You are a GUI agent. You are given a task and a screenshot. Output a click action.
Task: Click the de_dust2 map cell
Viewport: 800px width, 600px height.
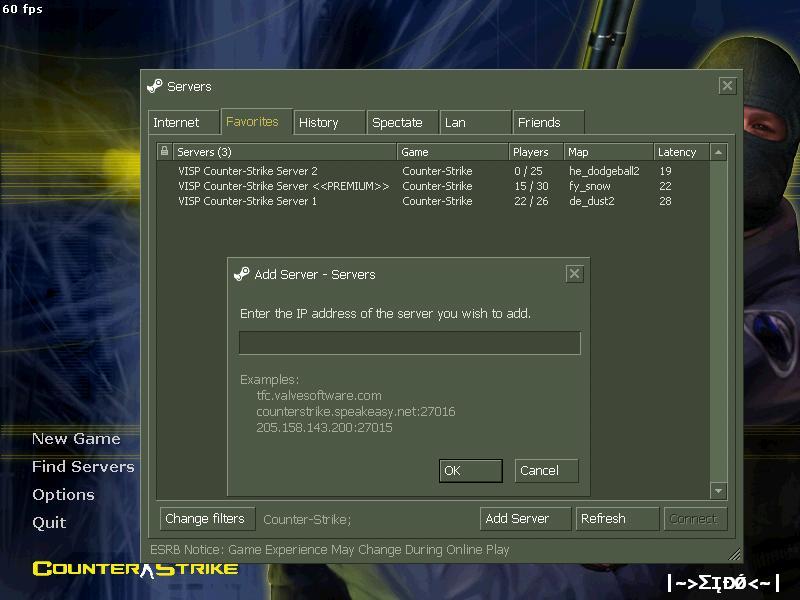click(x=592, y=201)
